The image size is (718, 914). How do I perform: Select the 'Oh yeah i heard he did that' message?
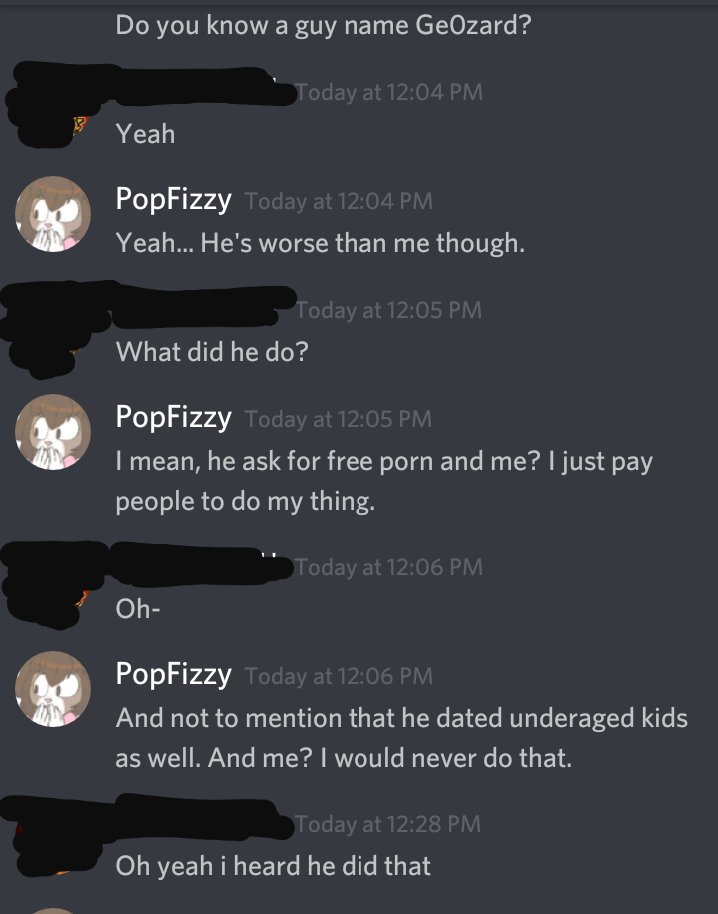273,866
